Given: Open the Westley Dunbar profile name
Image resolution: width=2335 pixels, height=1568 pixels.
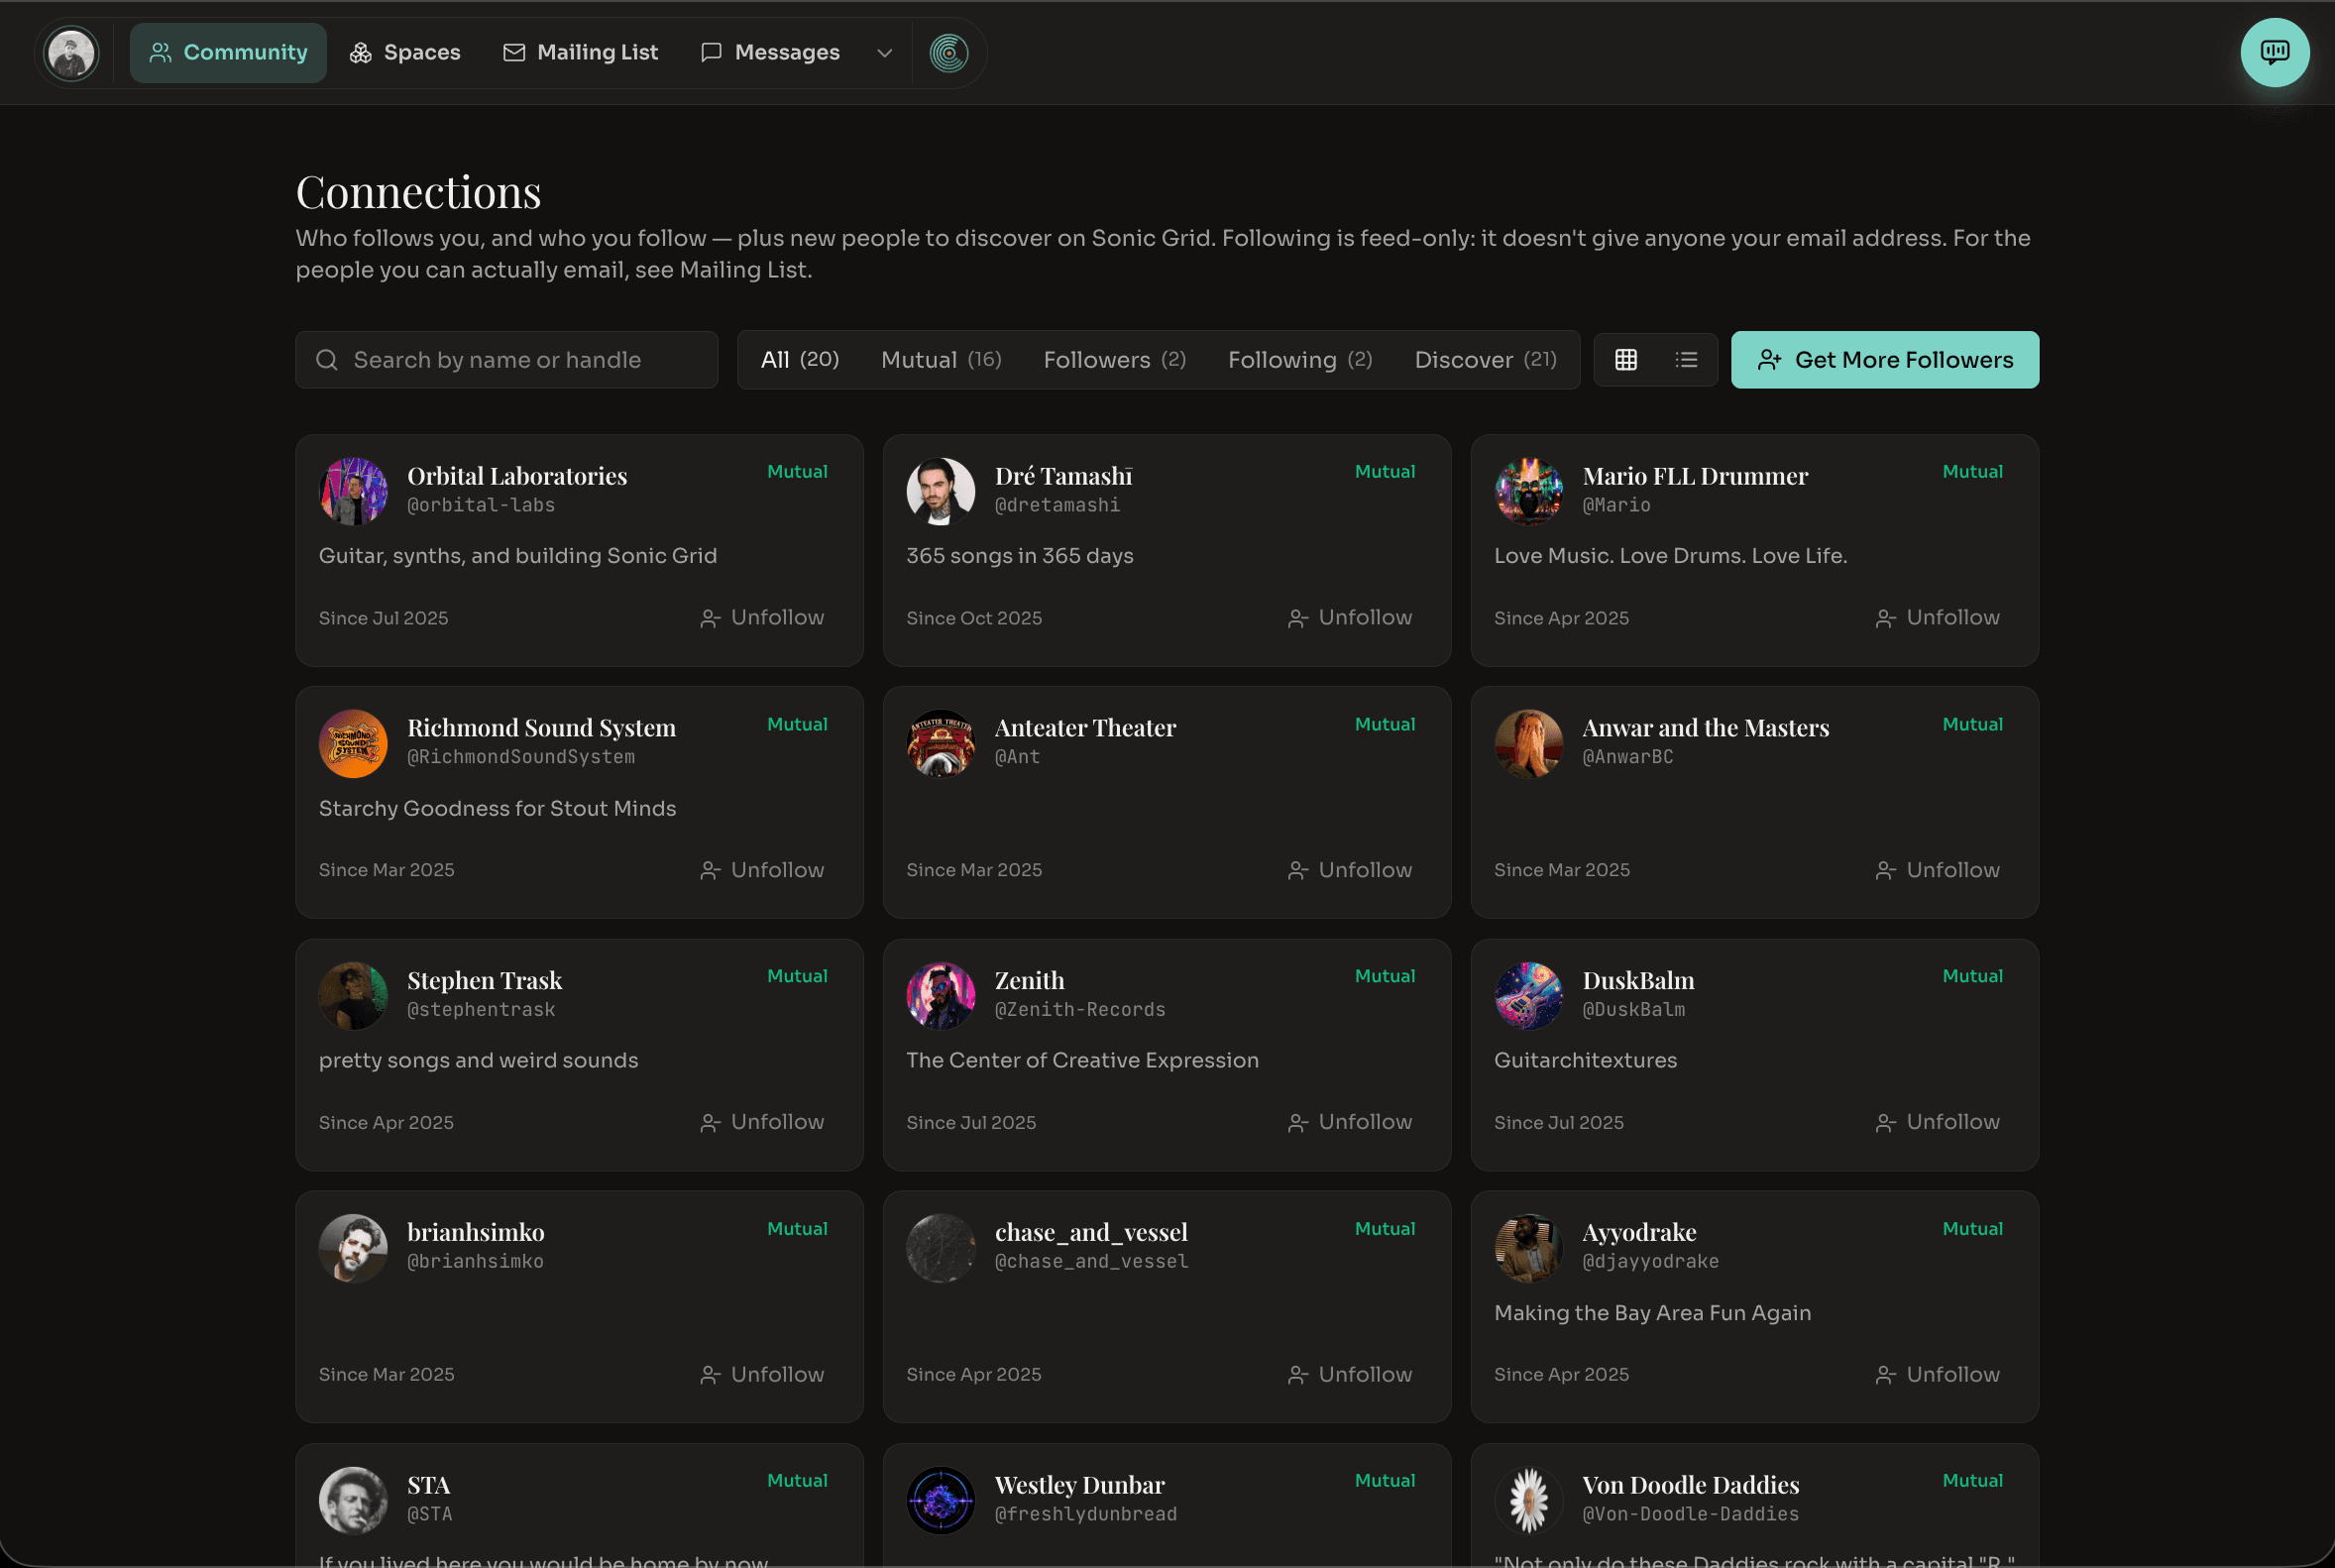Looking at the screenshot, I should pyautogui.click(x=1079, y=1485).
